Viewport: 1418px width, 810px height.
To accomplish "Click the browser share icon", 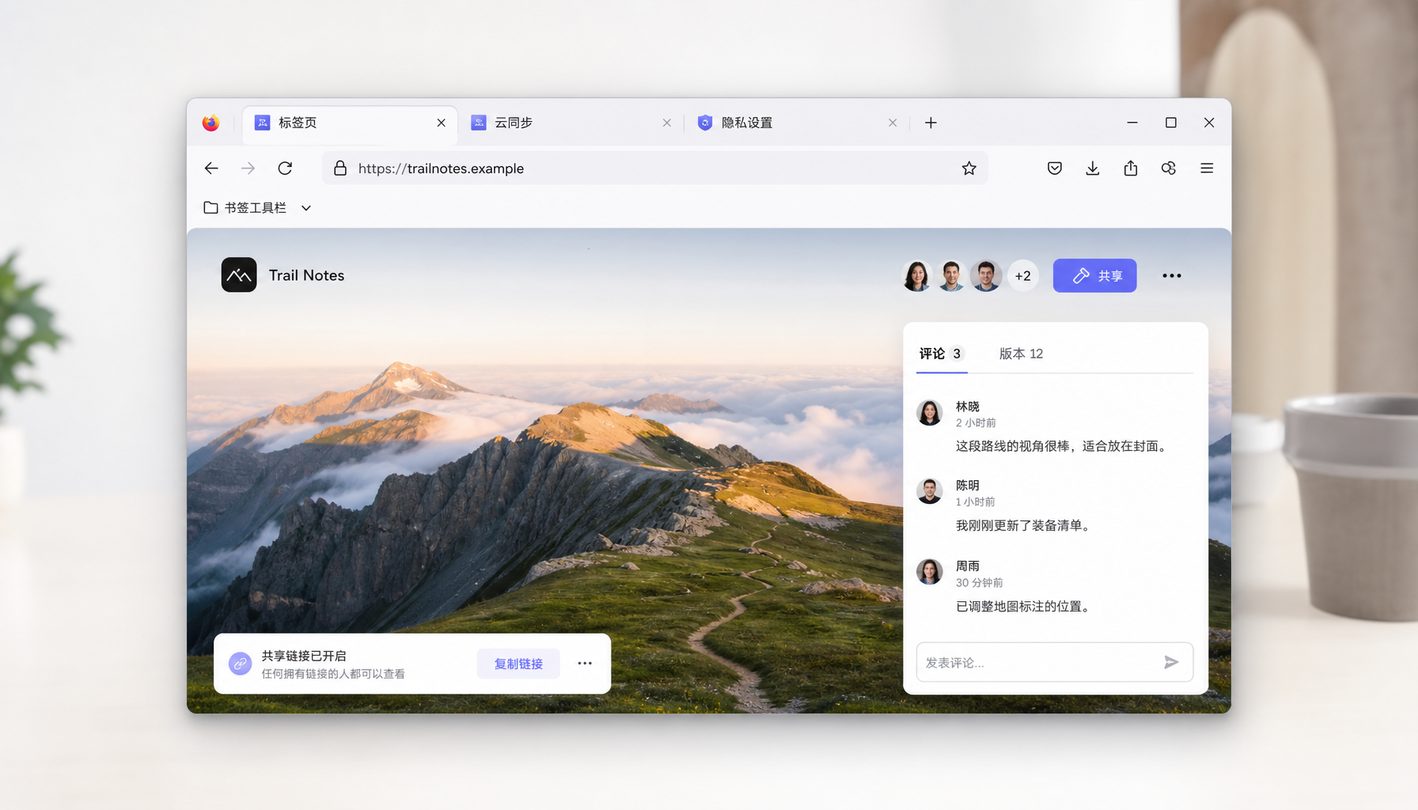I will [1131, 168].
